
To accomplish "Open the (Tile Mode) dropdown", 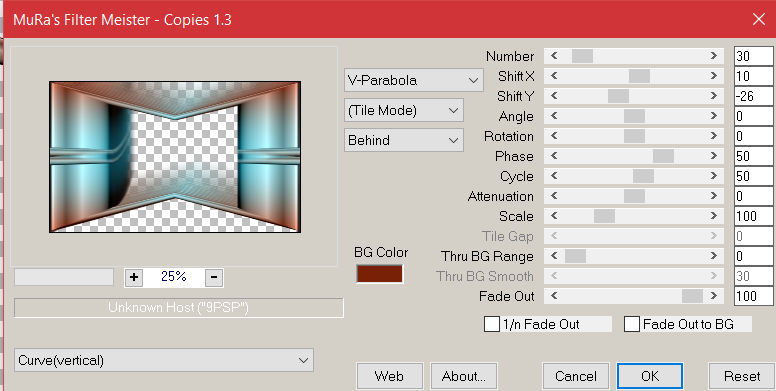I will tap(404, 110).
